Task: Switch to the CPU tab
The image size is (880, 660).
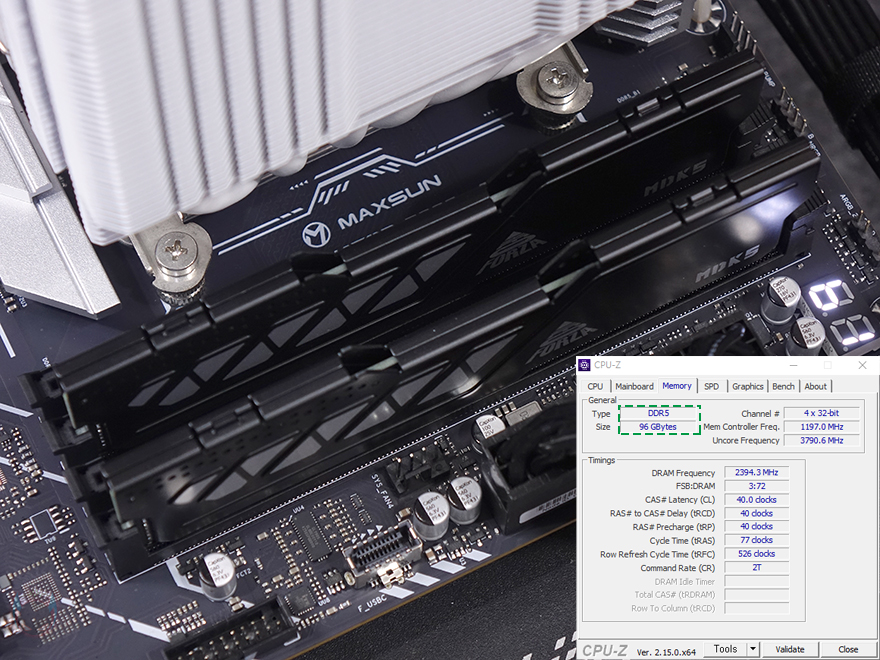Action: (x=595, y=386)
